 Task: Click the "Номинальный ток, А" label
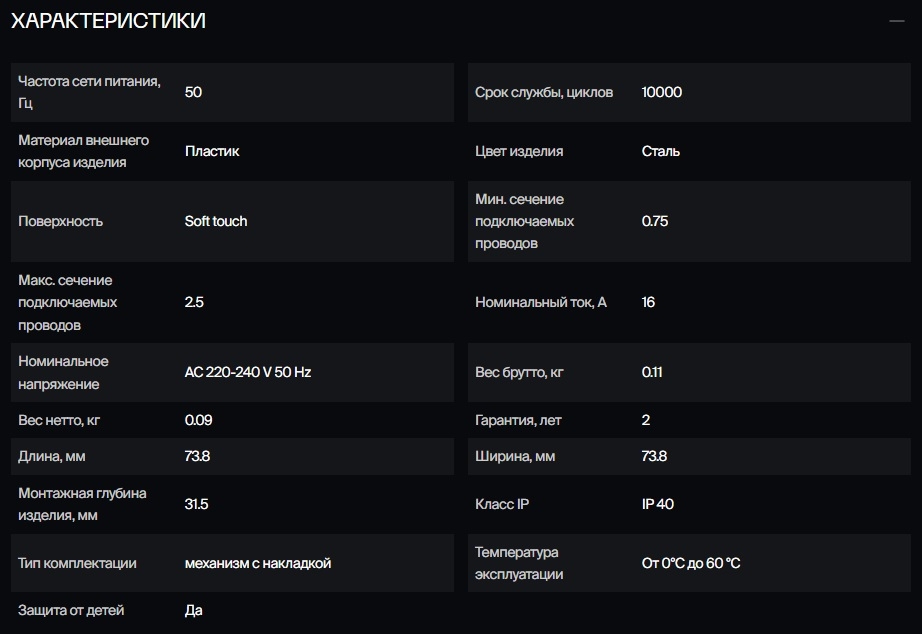point(541,302)
